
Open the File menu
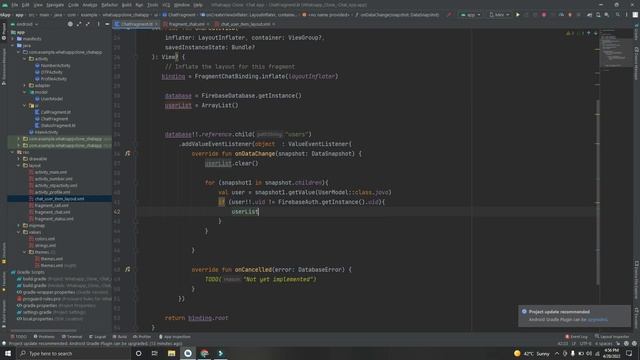pyautogui.click(x=15, y=5)
